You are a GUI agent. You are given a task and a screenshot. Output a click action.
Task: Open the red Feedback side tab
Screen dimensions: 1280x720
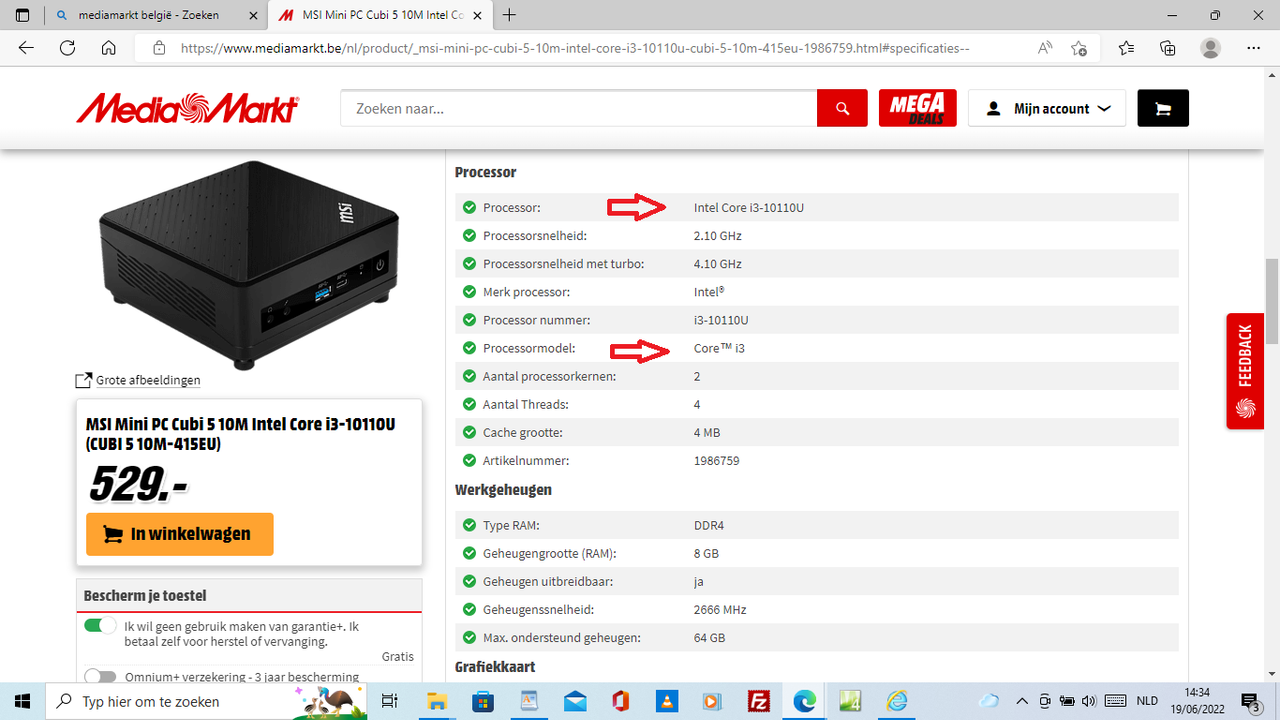(x=1245, y=371)
